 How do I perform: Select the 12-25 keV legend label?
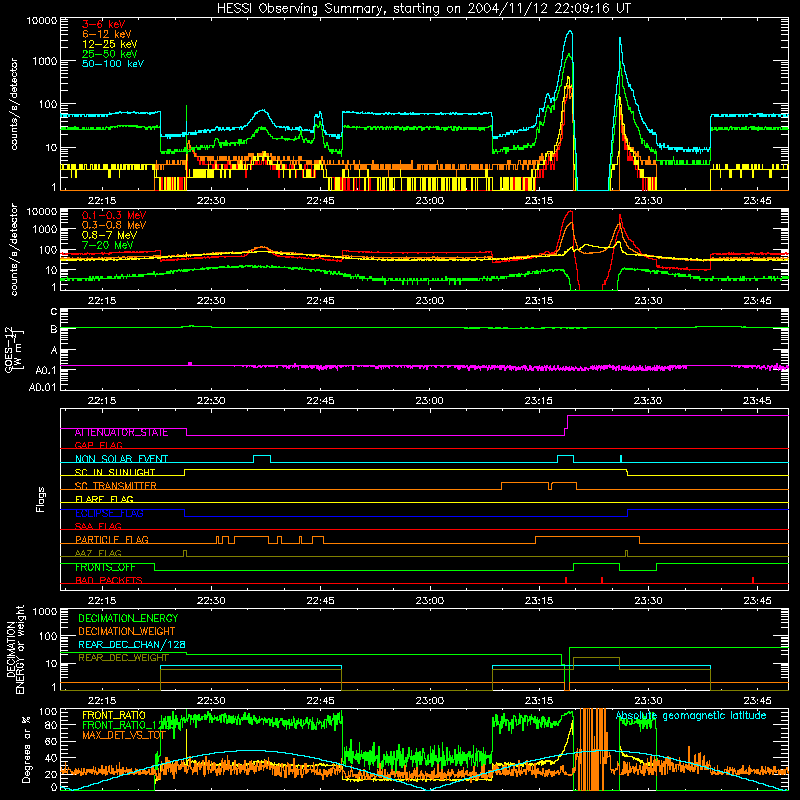[110, 44]
